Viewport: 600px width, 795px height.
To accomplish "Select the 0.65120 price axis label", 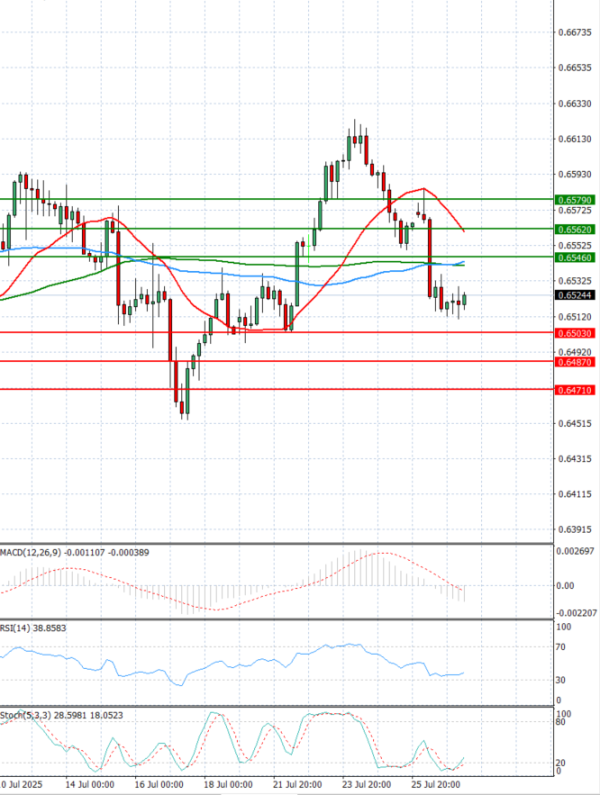I will tap(575, 317).
